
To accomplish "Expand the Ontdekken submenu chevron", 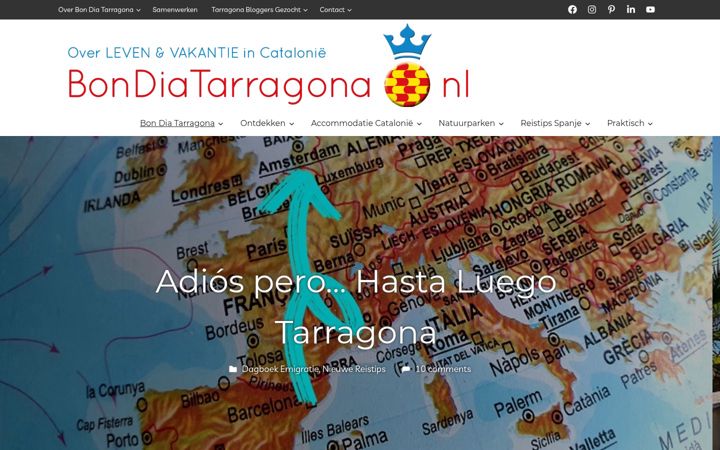I will pyautogui.click(x=292, y=124).
